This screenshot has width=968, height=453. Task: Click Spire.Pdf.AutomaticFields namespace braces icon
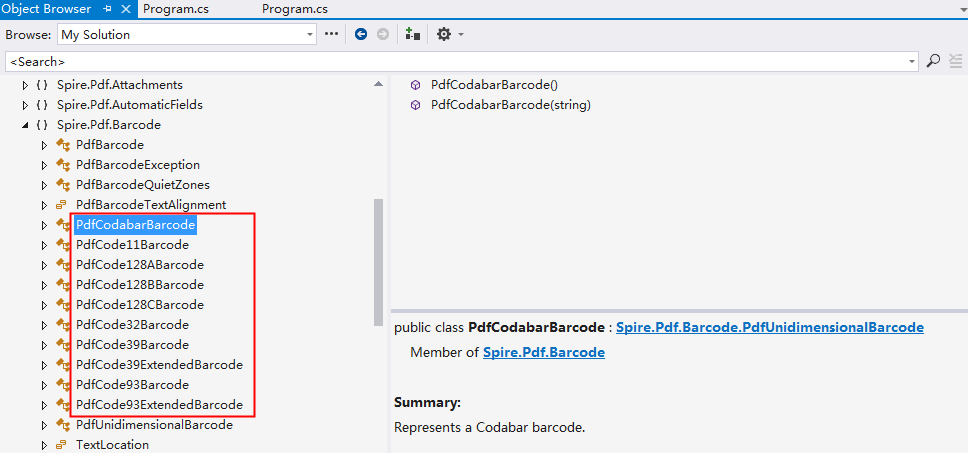(x=42, y=105)
